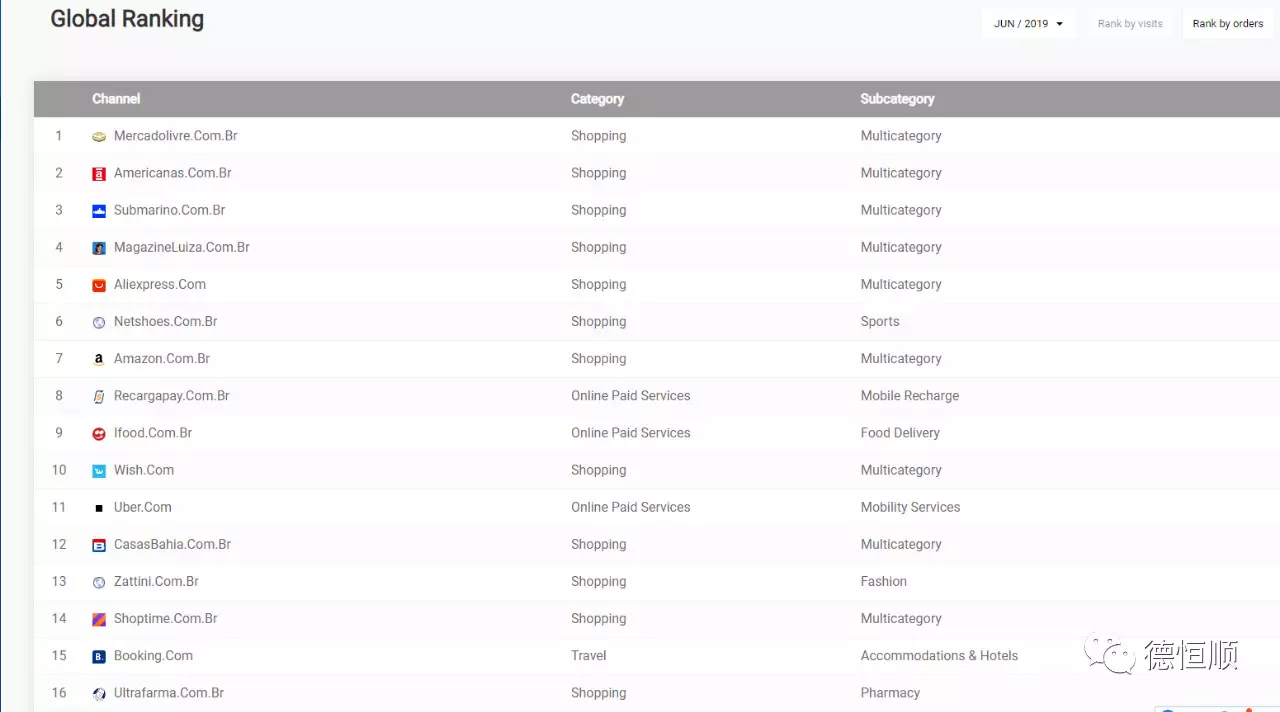This screenshot has height=712, width=1280.
Task: Click Travel category in Booking.Com row
Action: click(x=589, y=655)
